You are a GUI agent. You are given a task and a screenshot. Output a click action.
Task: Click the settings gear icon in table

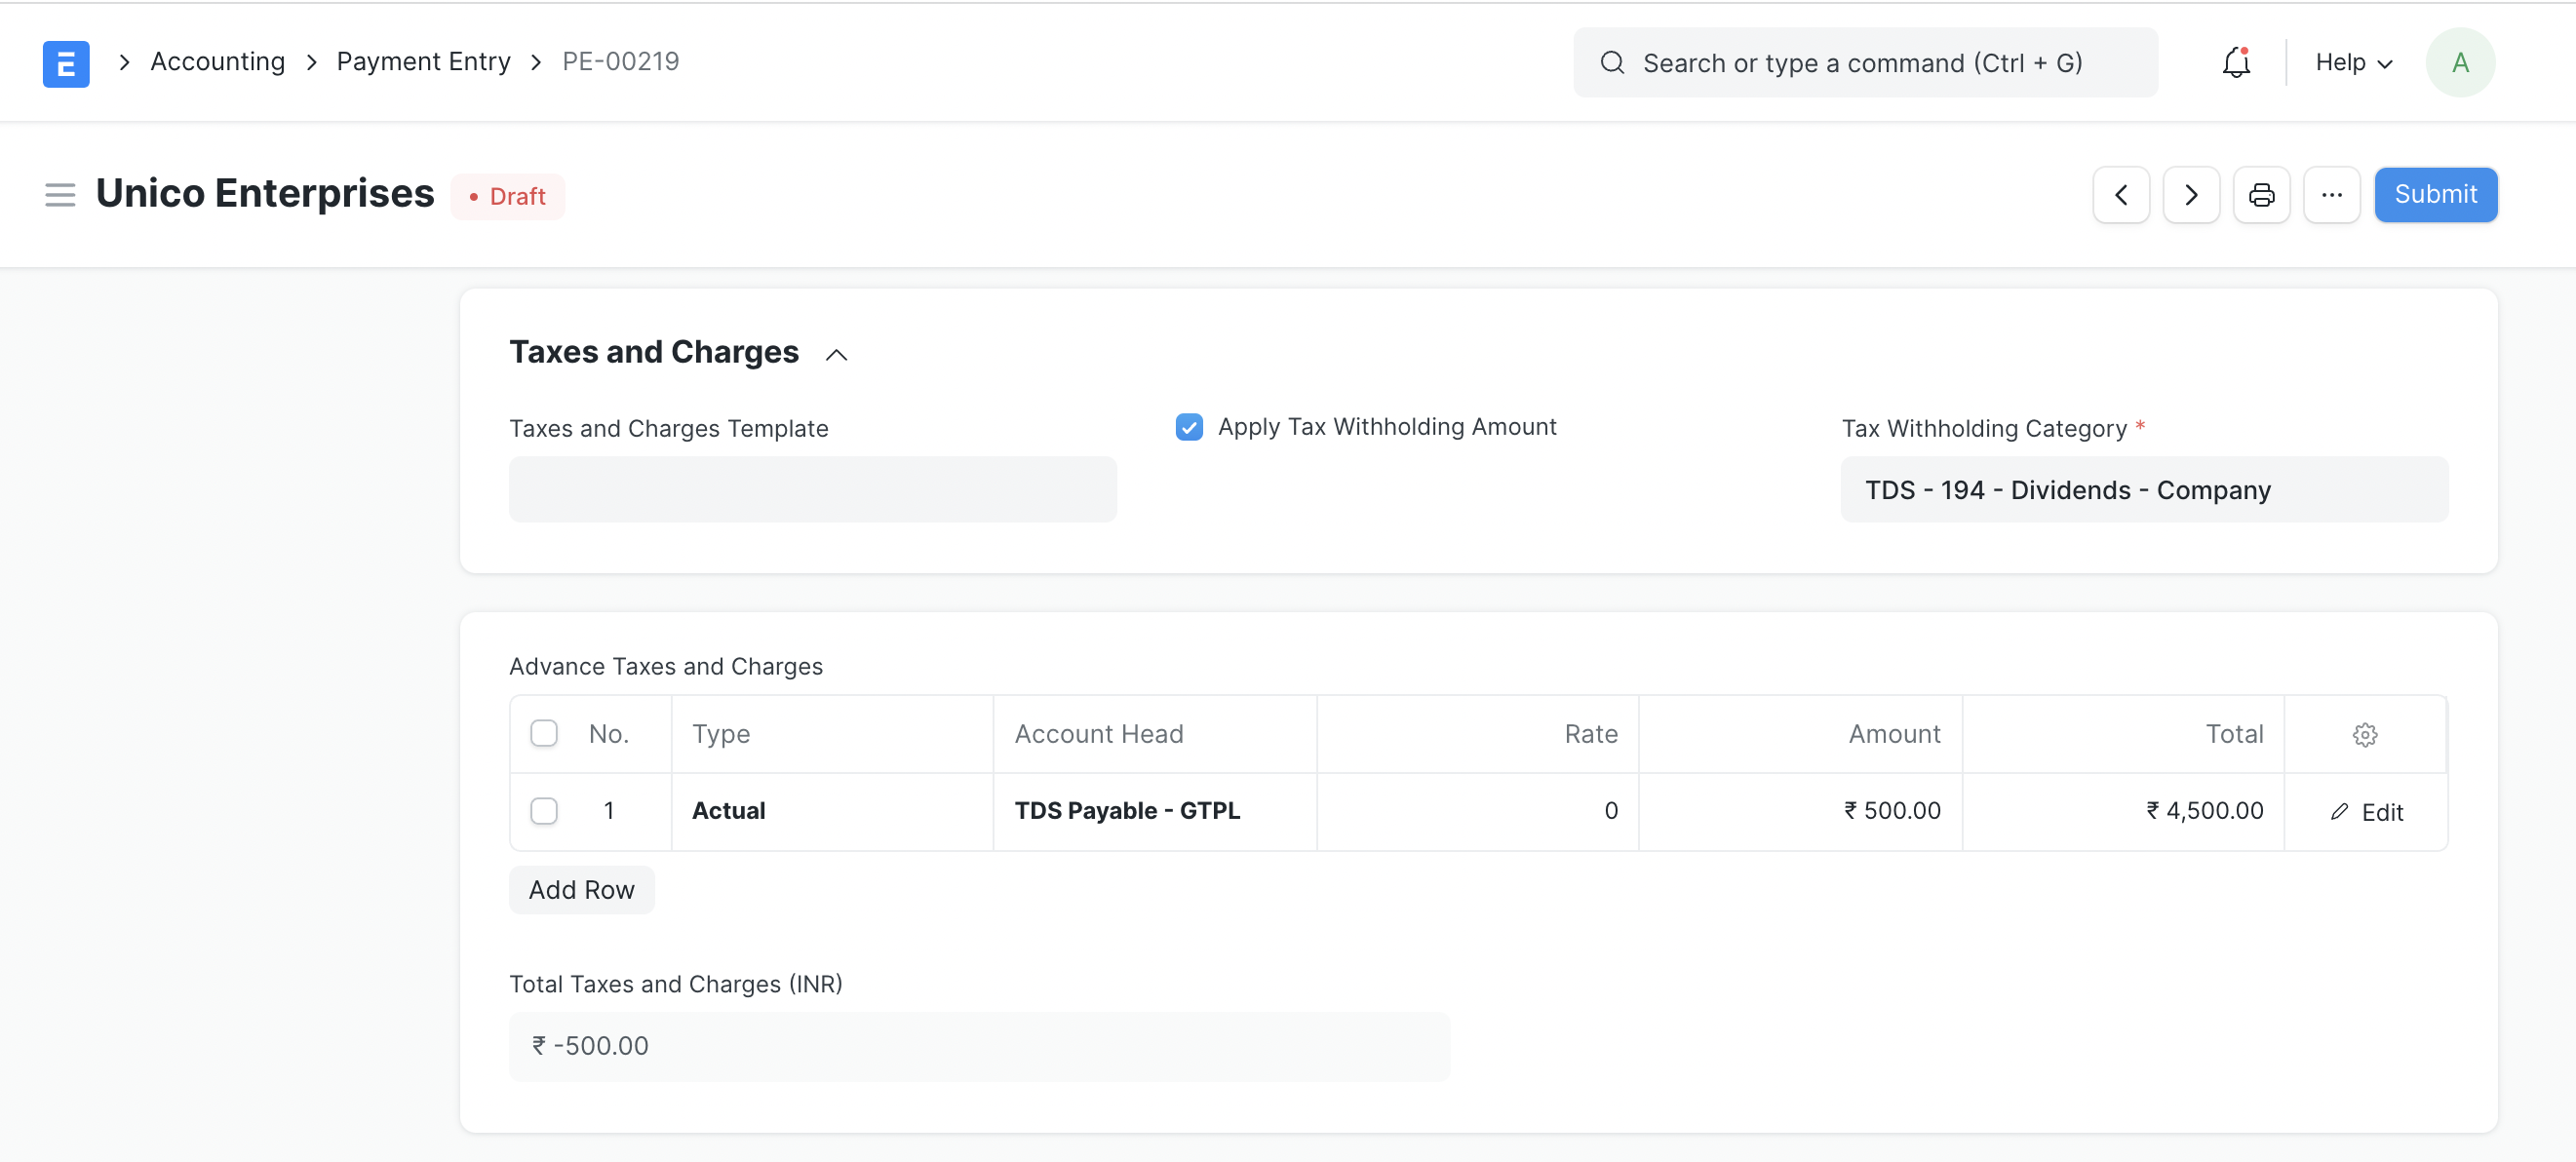coord(2365,735)
